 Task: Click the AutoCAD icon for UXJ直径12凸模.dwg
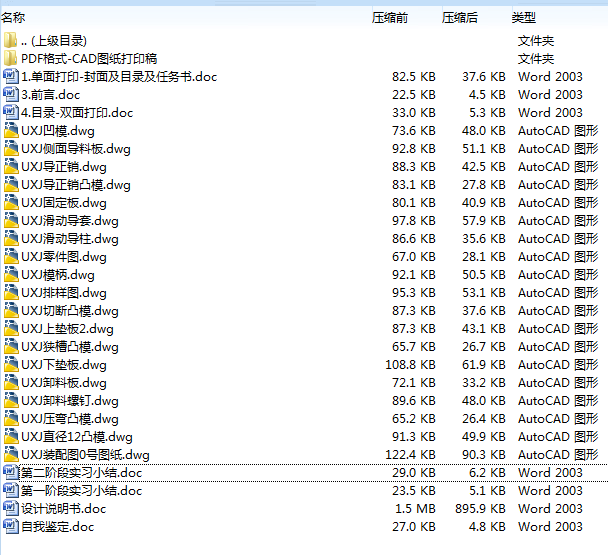[x=11, y=437]
